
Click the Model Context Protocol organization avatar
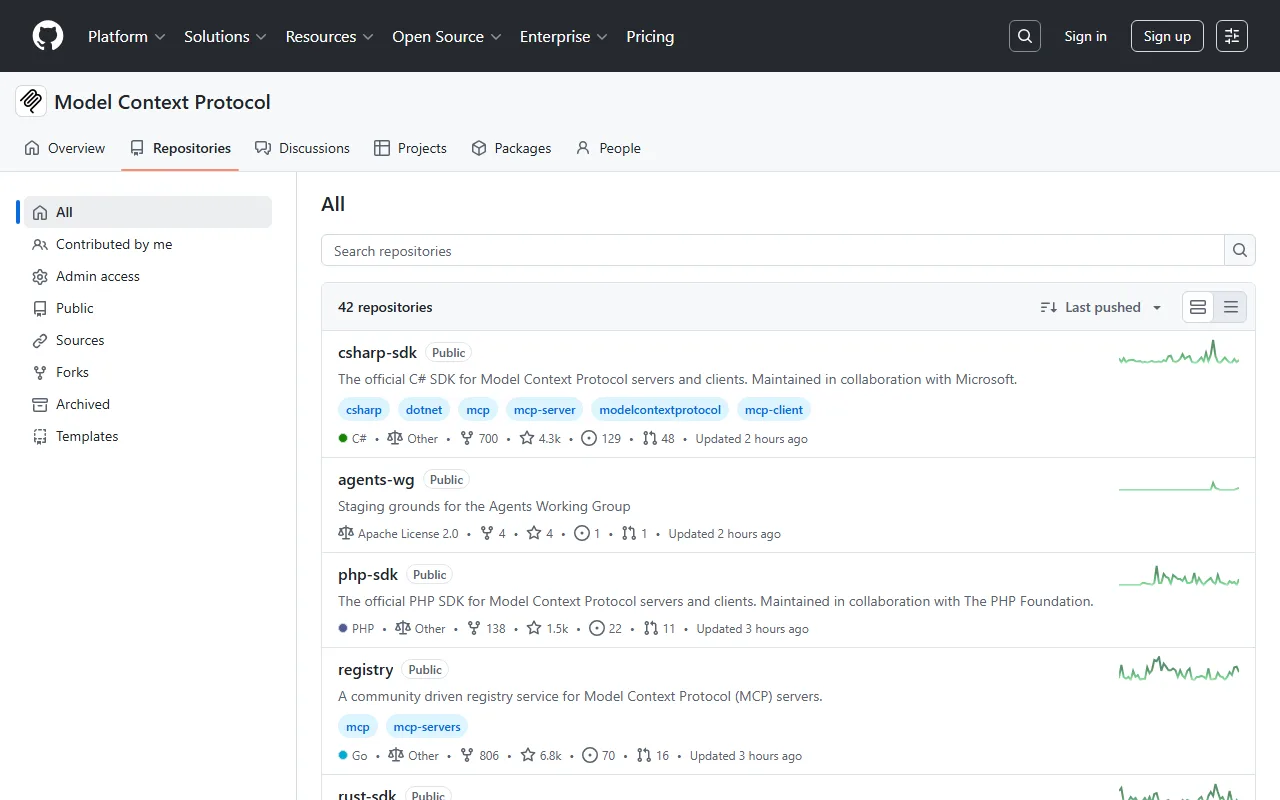31,101
